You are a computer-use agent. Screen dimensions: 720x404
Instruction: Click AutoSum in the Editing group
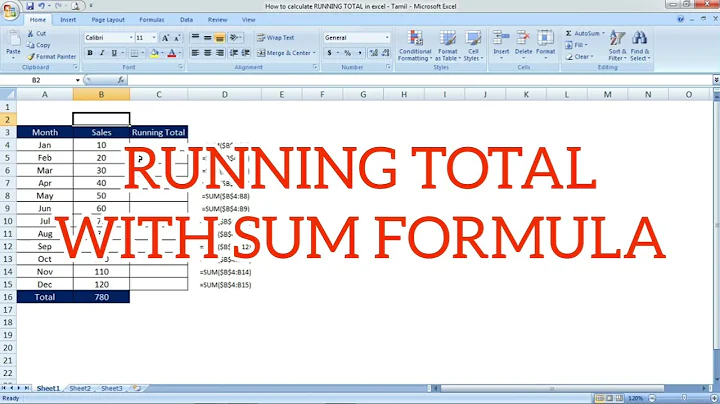(x=585, y=34)
